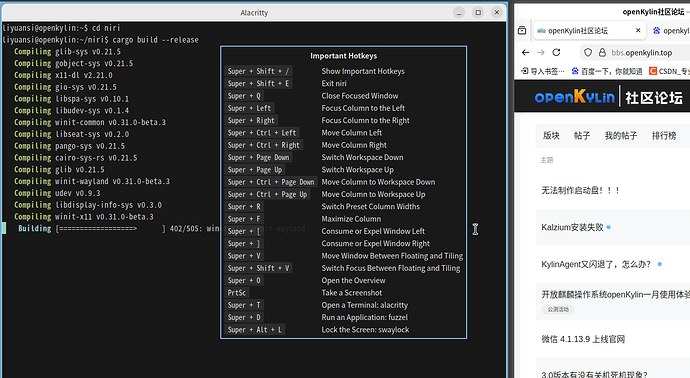Viewport: 690px width, 378px height.
Task: Open the 帖子 forum nav tab
Action: click(x=582, y=136)
